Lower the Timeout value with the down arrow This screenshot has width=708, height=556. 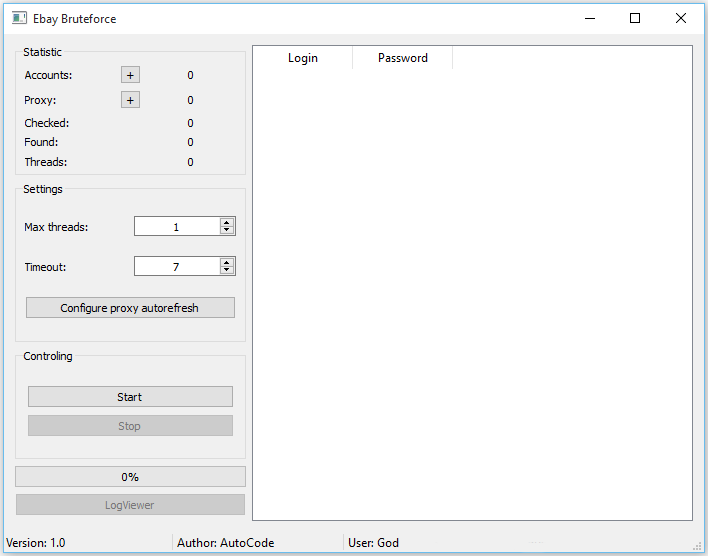pyautogui.click(x=227, y=270)
